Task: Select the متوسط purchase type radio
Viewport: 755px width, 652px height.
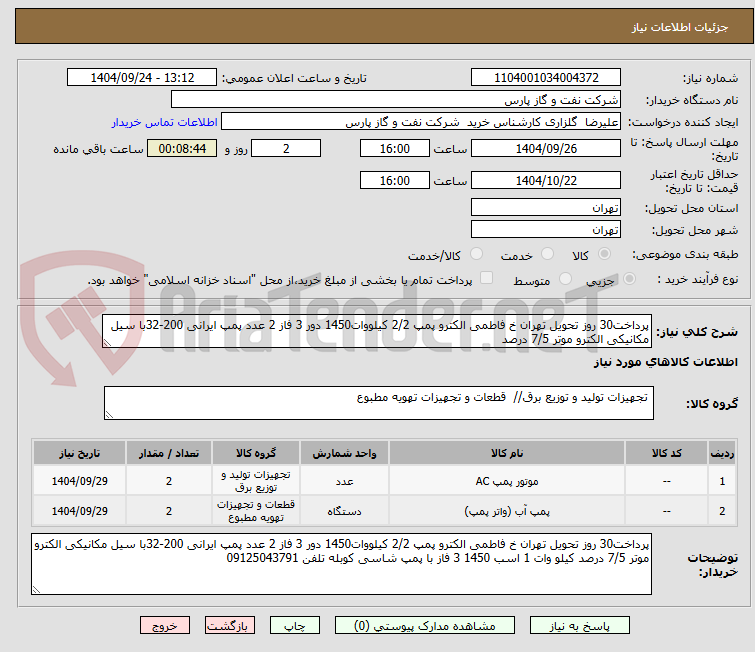Action: (565, 279)
